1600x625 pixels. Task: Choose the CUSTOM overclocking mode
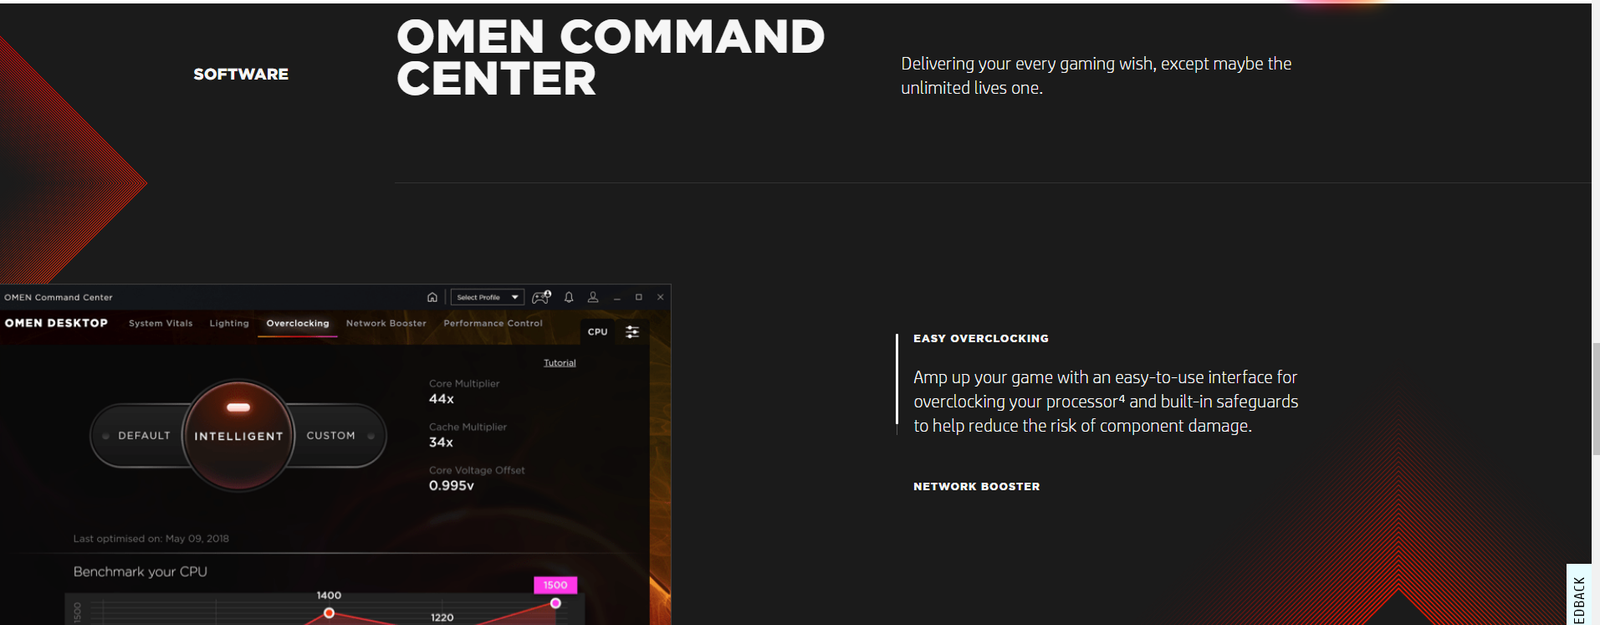click(331, 436)
